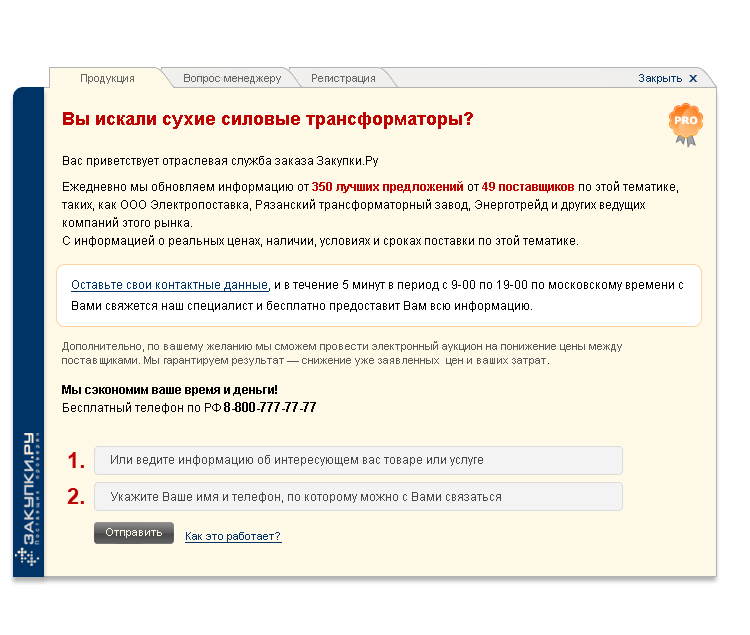The width and height of the screenshot is (750, 635).
Task: Click the bold Мы сэкономим ваше время text
Action: click(169, 390)
